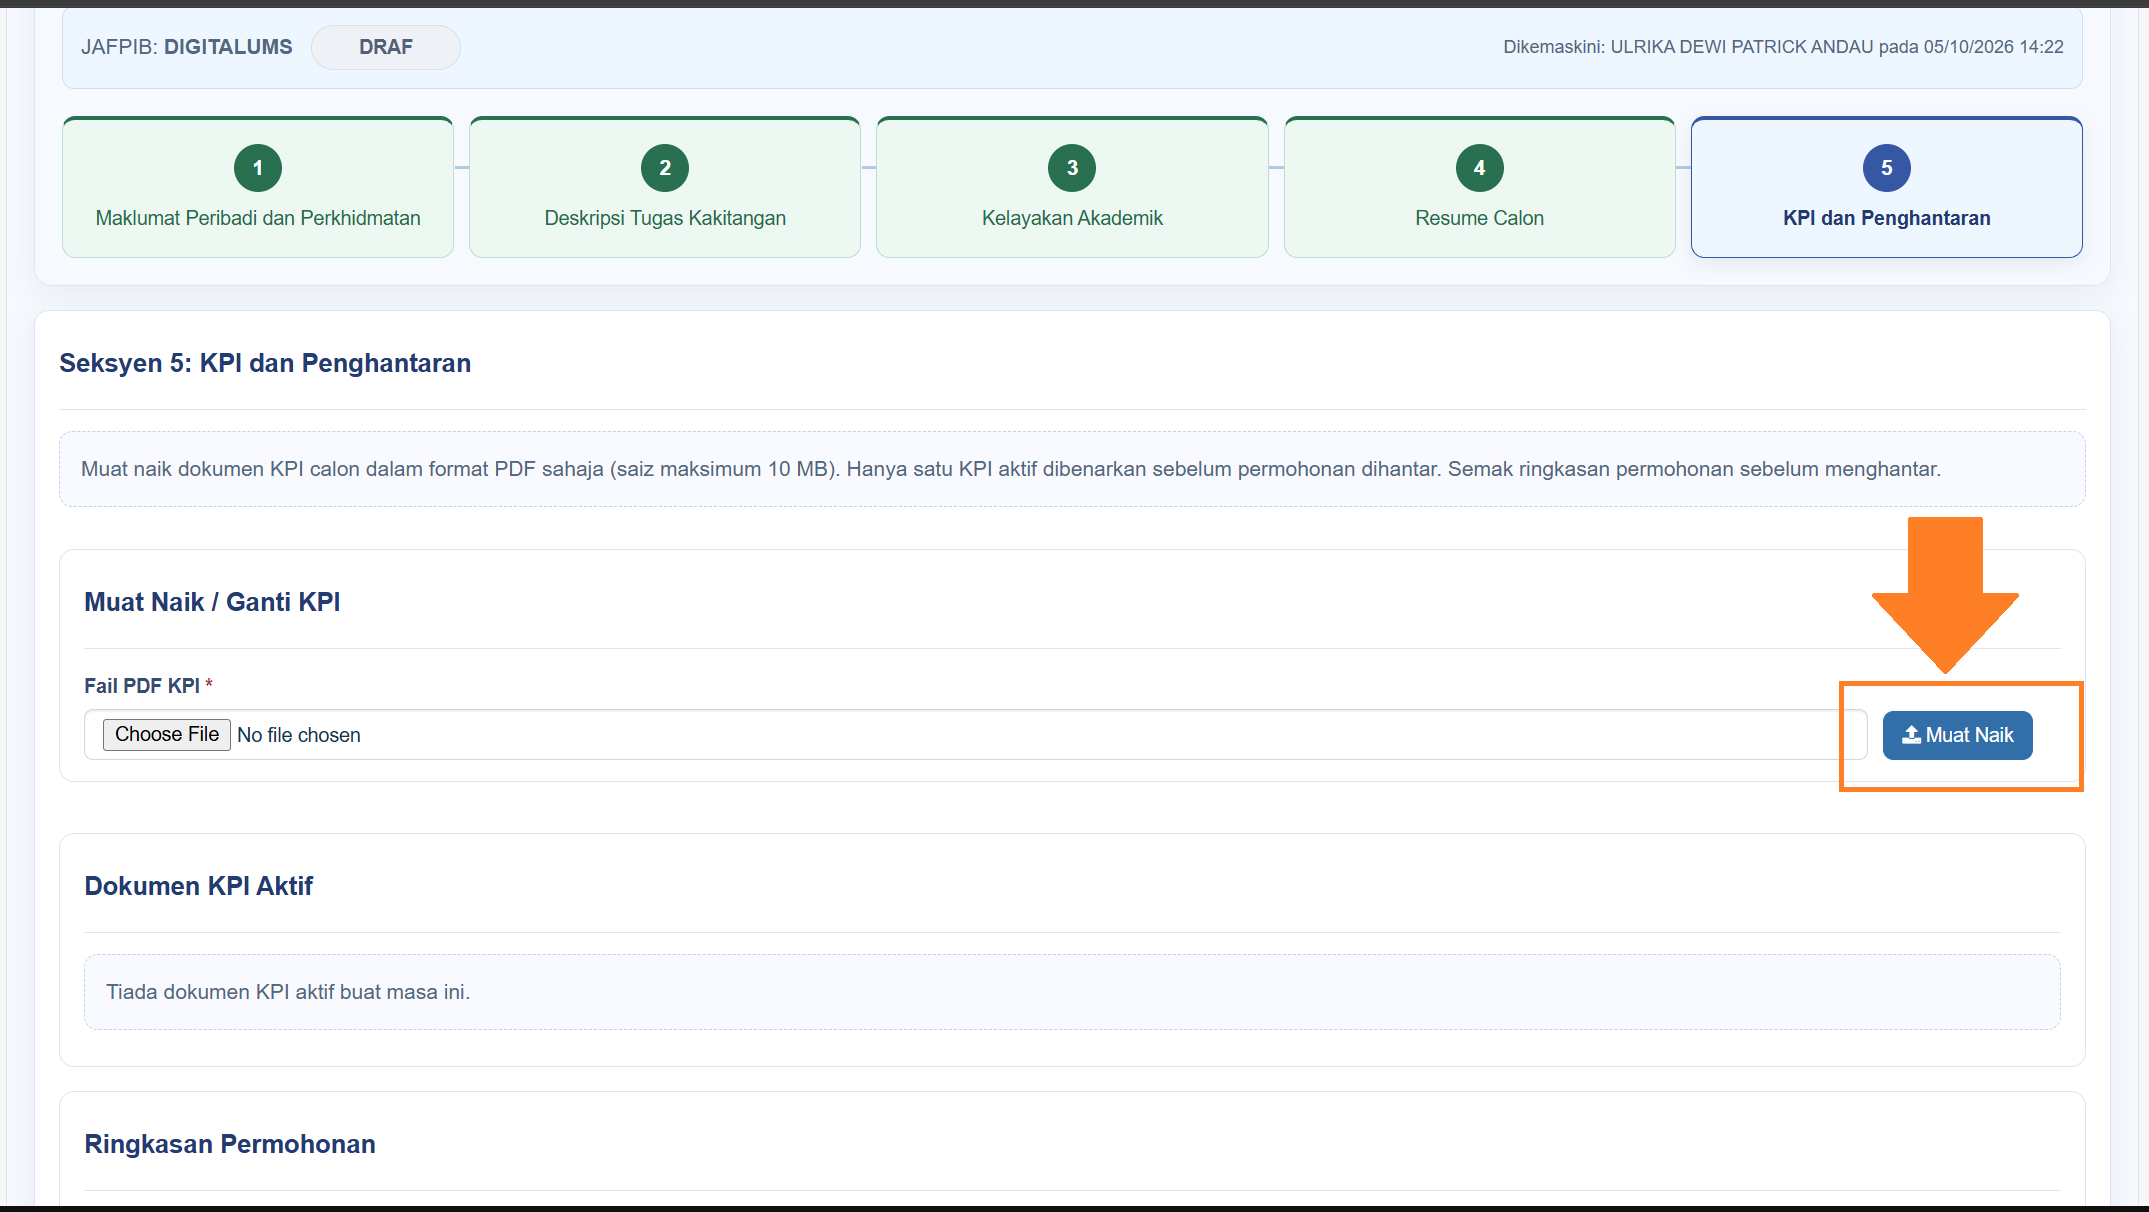This screenshot has height=1212, width=2149.
Task: Open step 2 Deskripsi Tugas Kakitangan
Action: [x=665, y=188]
